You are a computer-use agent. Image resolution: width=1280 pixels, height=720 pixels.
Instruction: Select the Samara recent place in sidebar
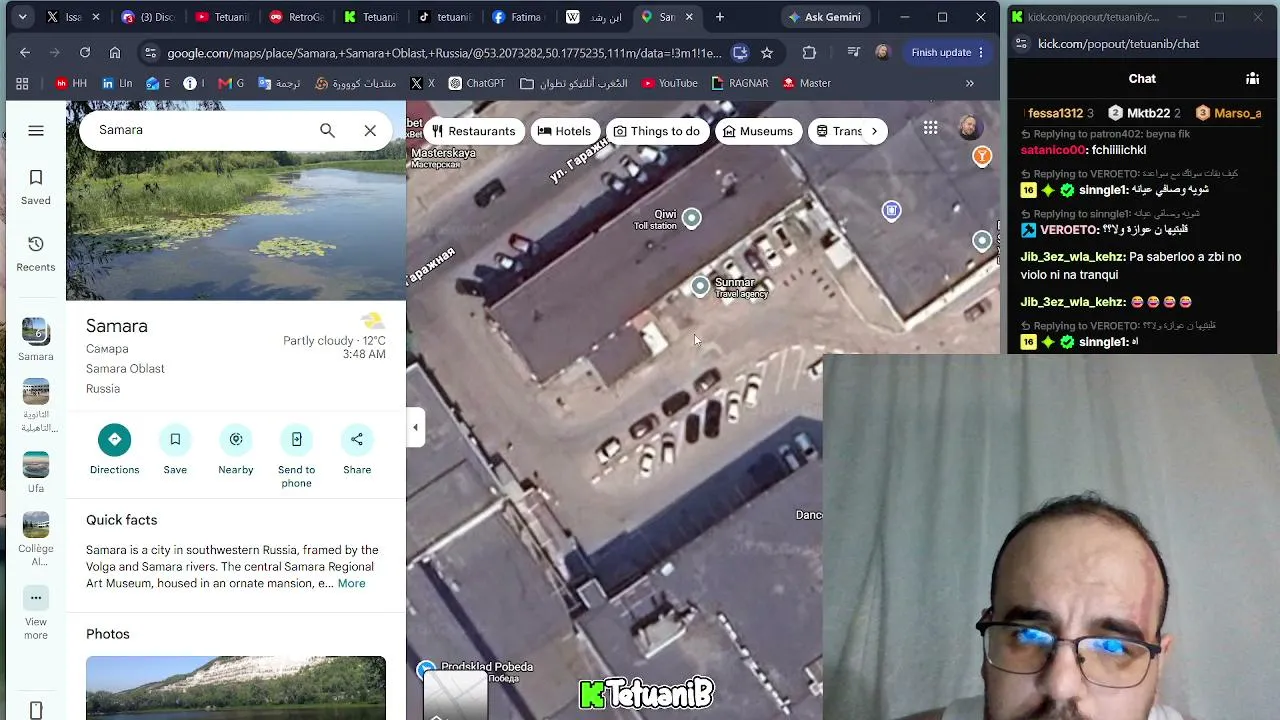(x=36, y=340)
